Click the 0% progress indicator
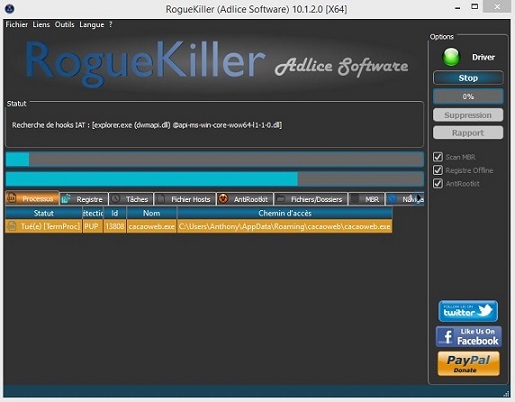The height and width of the screenshot is (402, 515). (468, 97)
